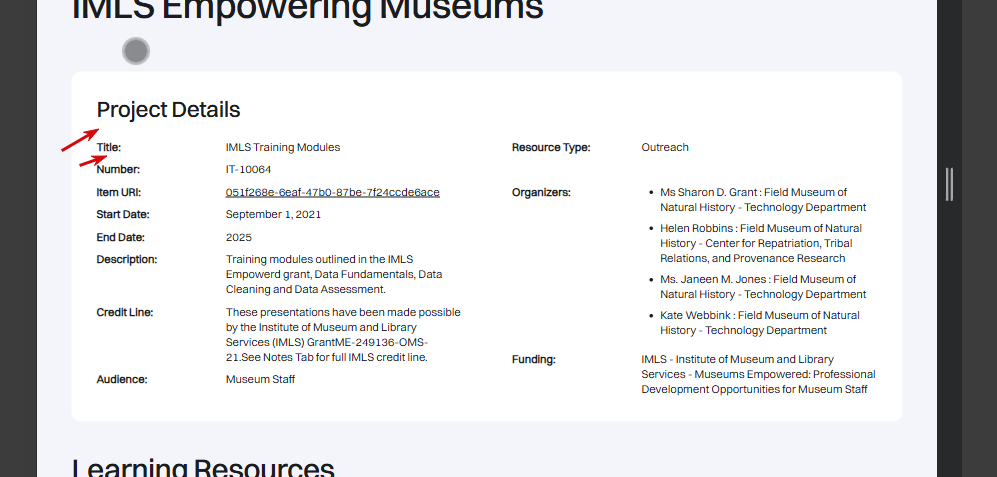Select the 'Project Details' heading
Screen dimensions: 997x477
click(168, 110)
